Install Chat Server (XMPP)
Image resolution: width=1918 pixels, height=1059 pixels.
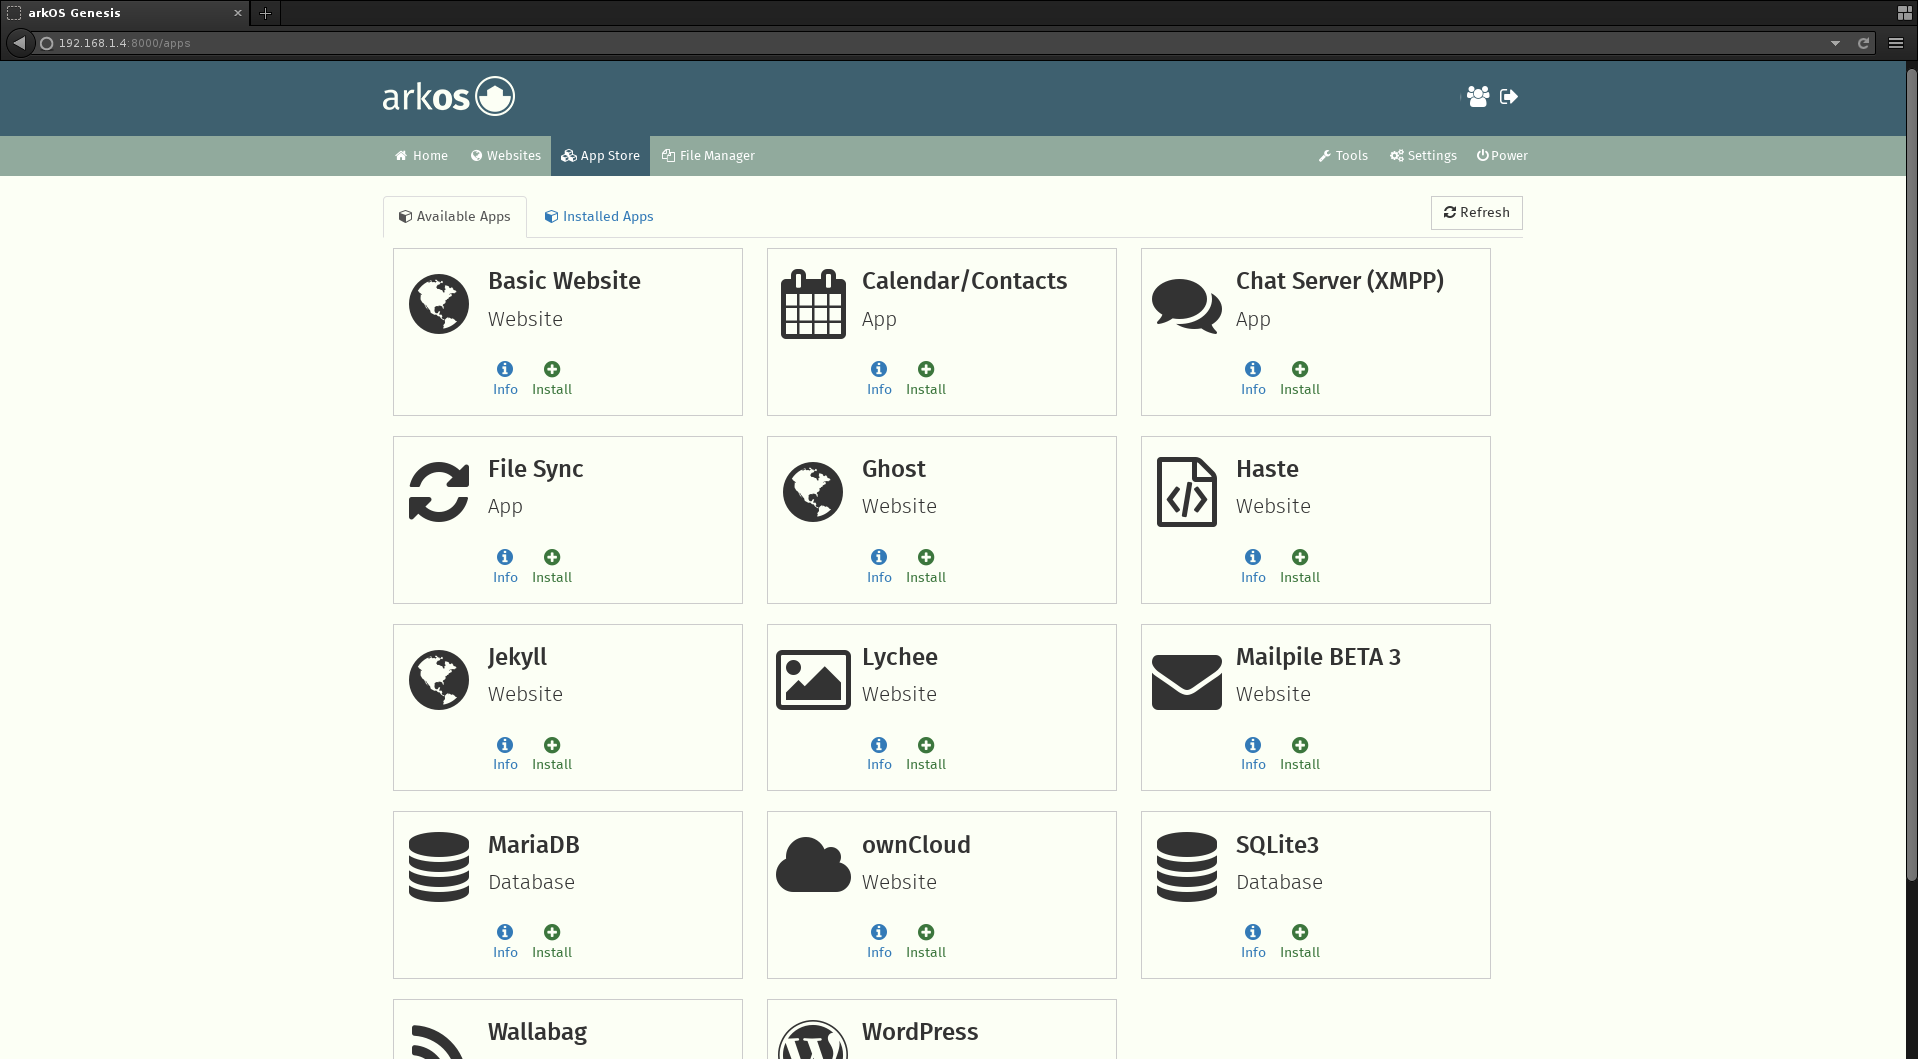point(1300,379)
